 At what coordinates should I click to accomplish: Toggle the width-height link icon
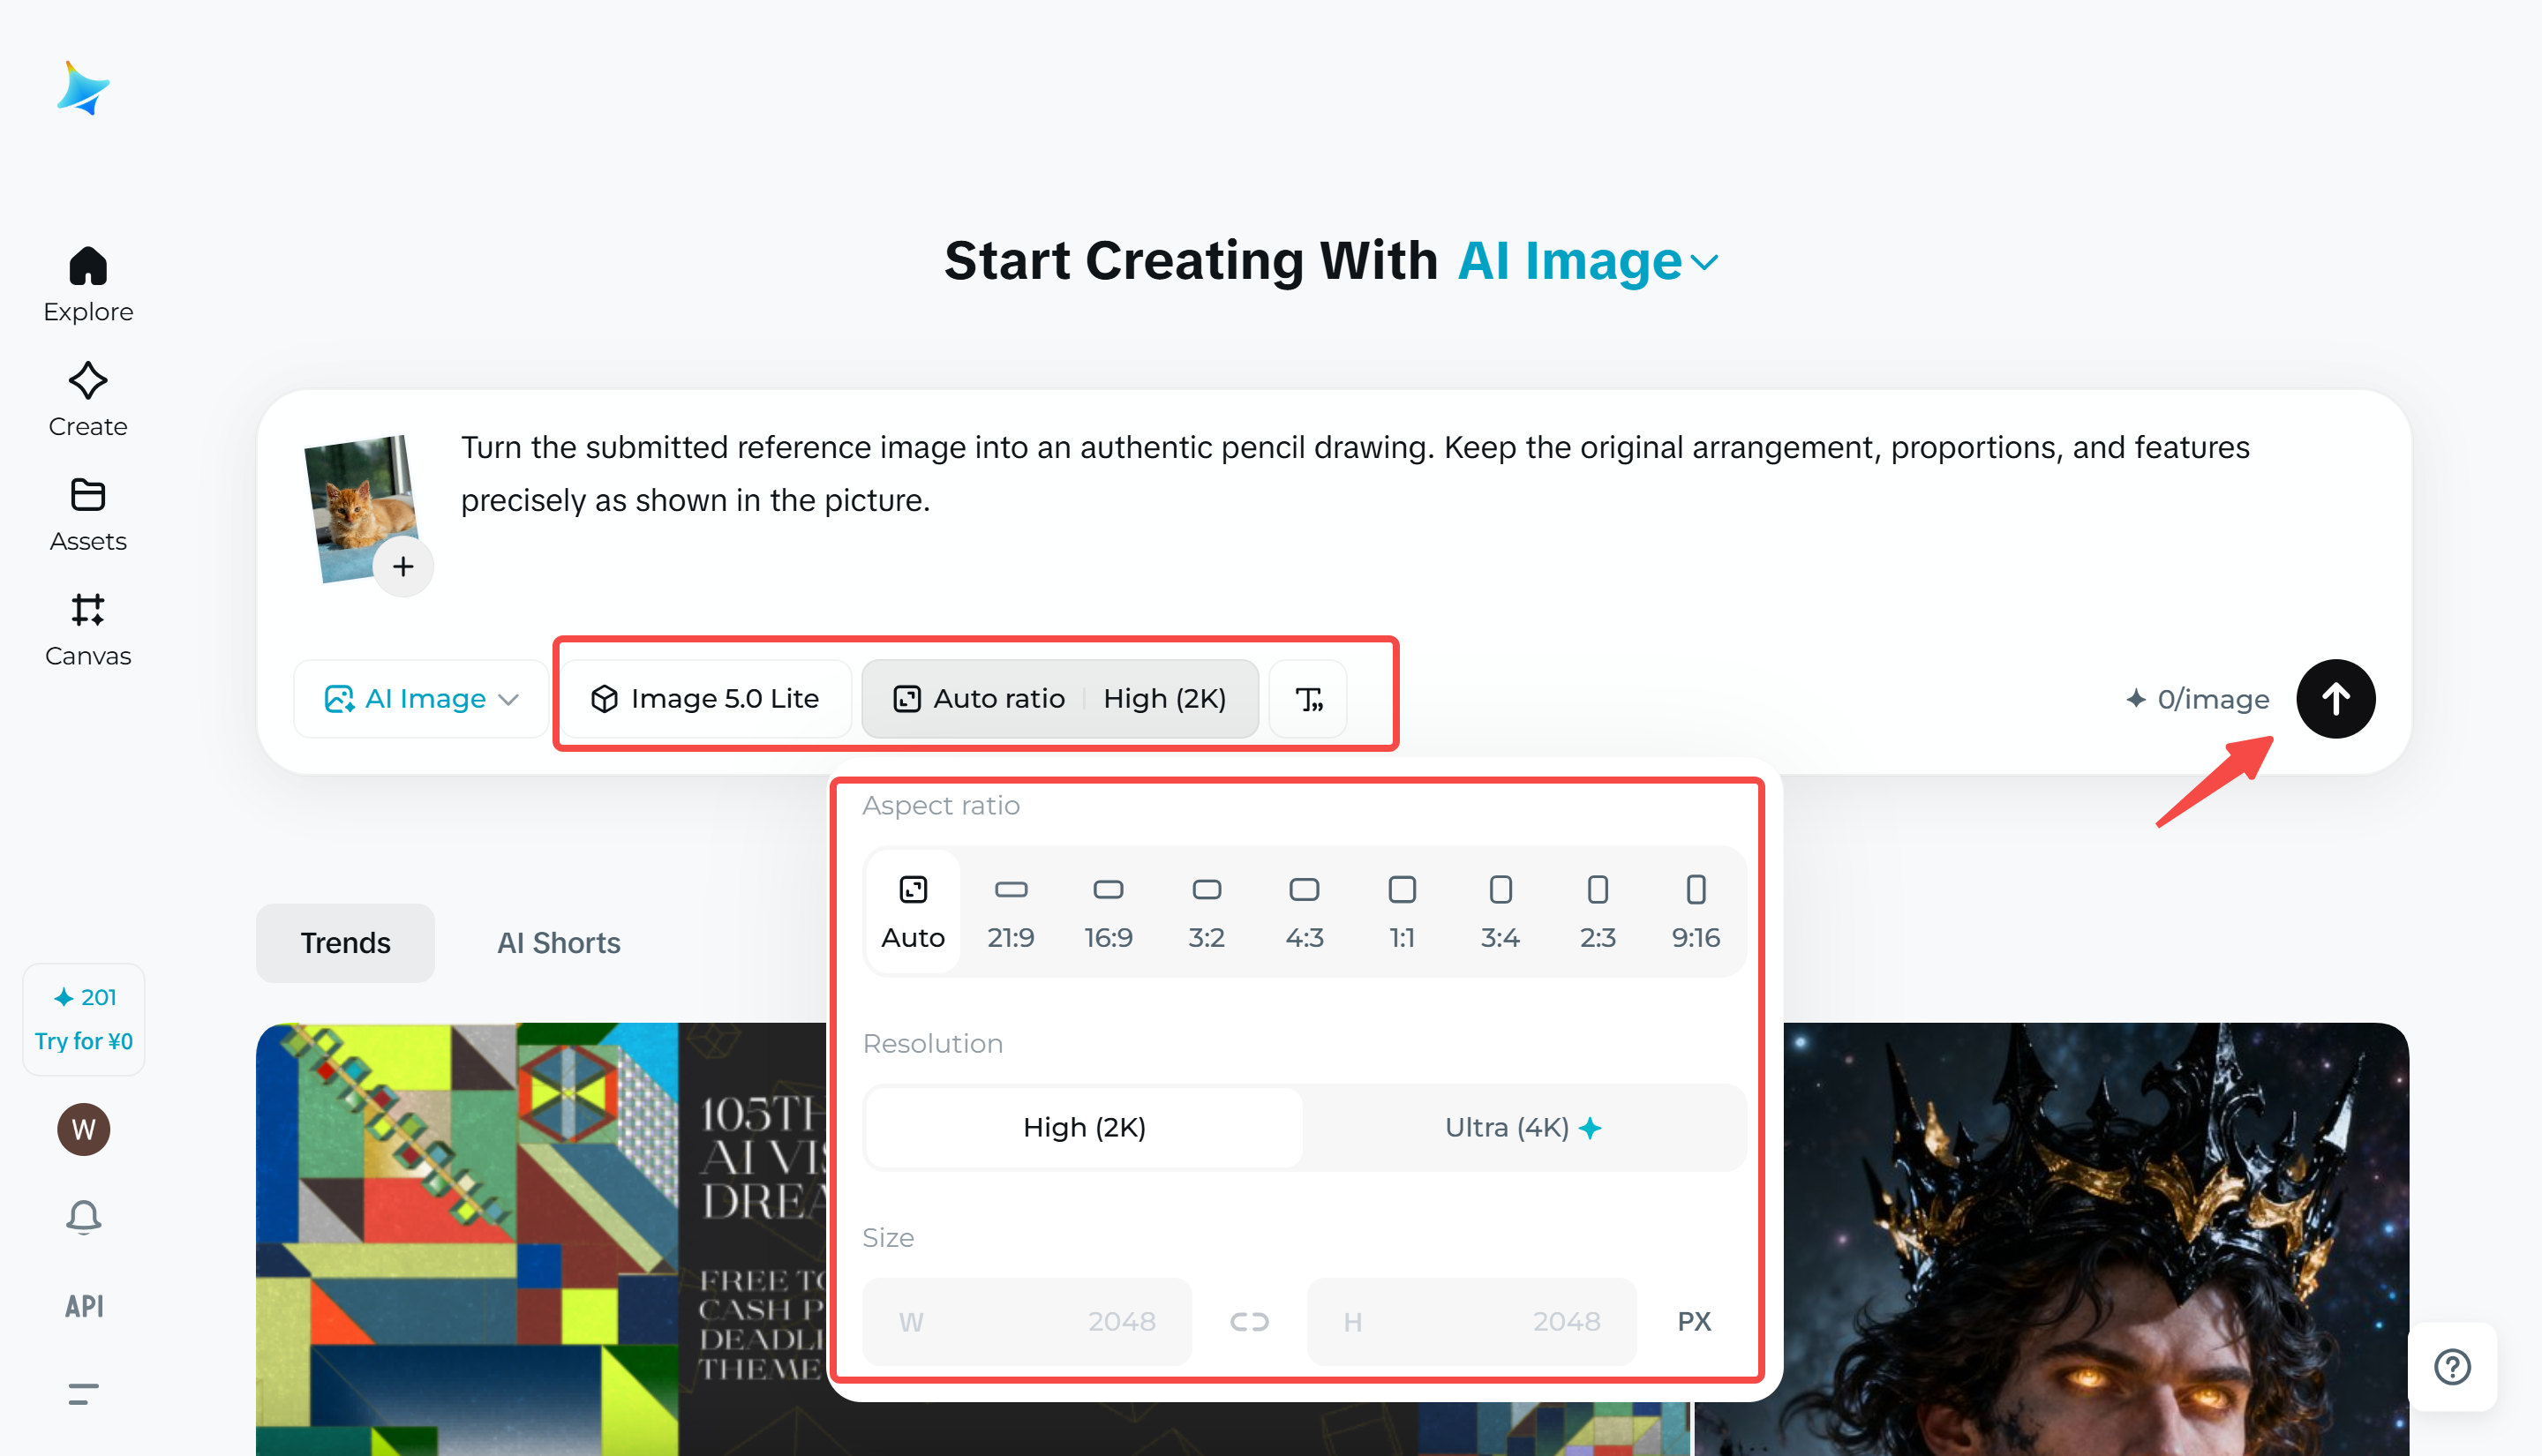(x=1249, y=1322)
